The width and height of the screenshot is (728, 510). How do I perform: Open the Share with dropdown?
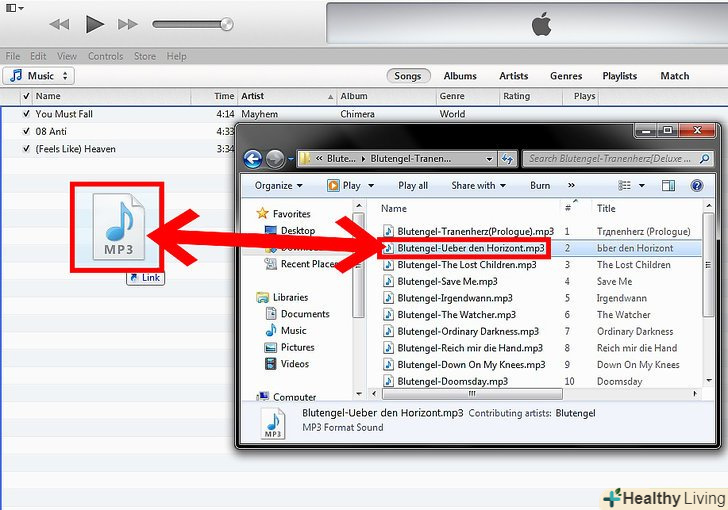click(479, 186)
